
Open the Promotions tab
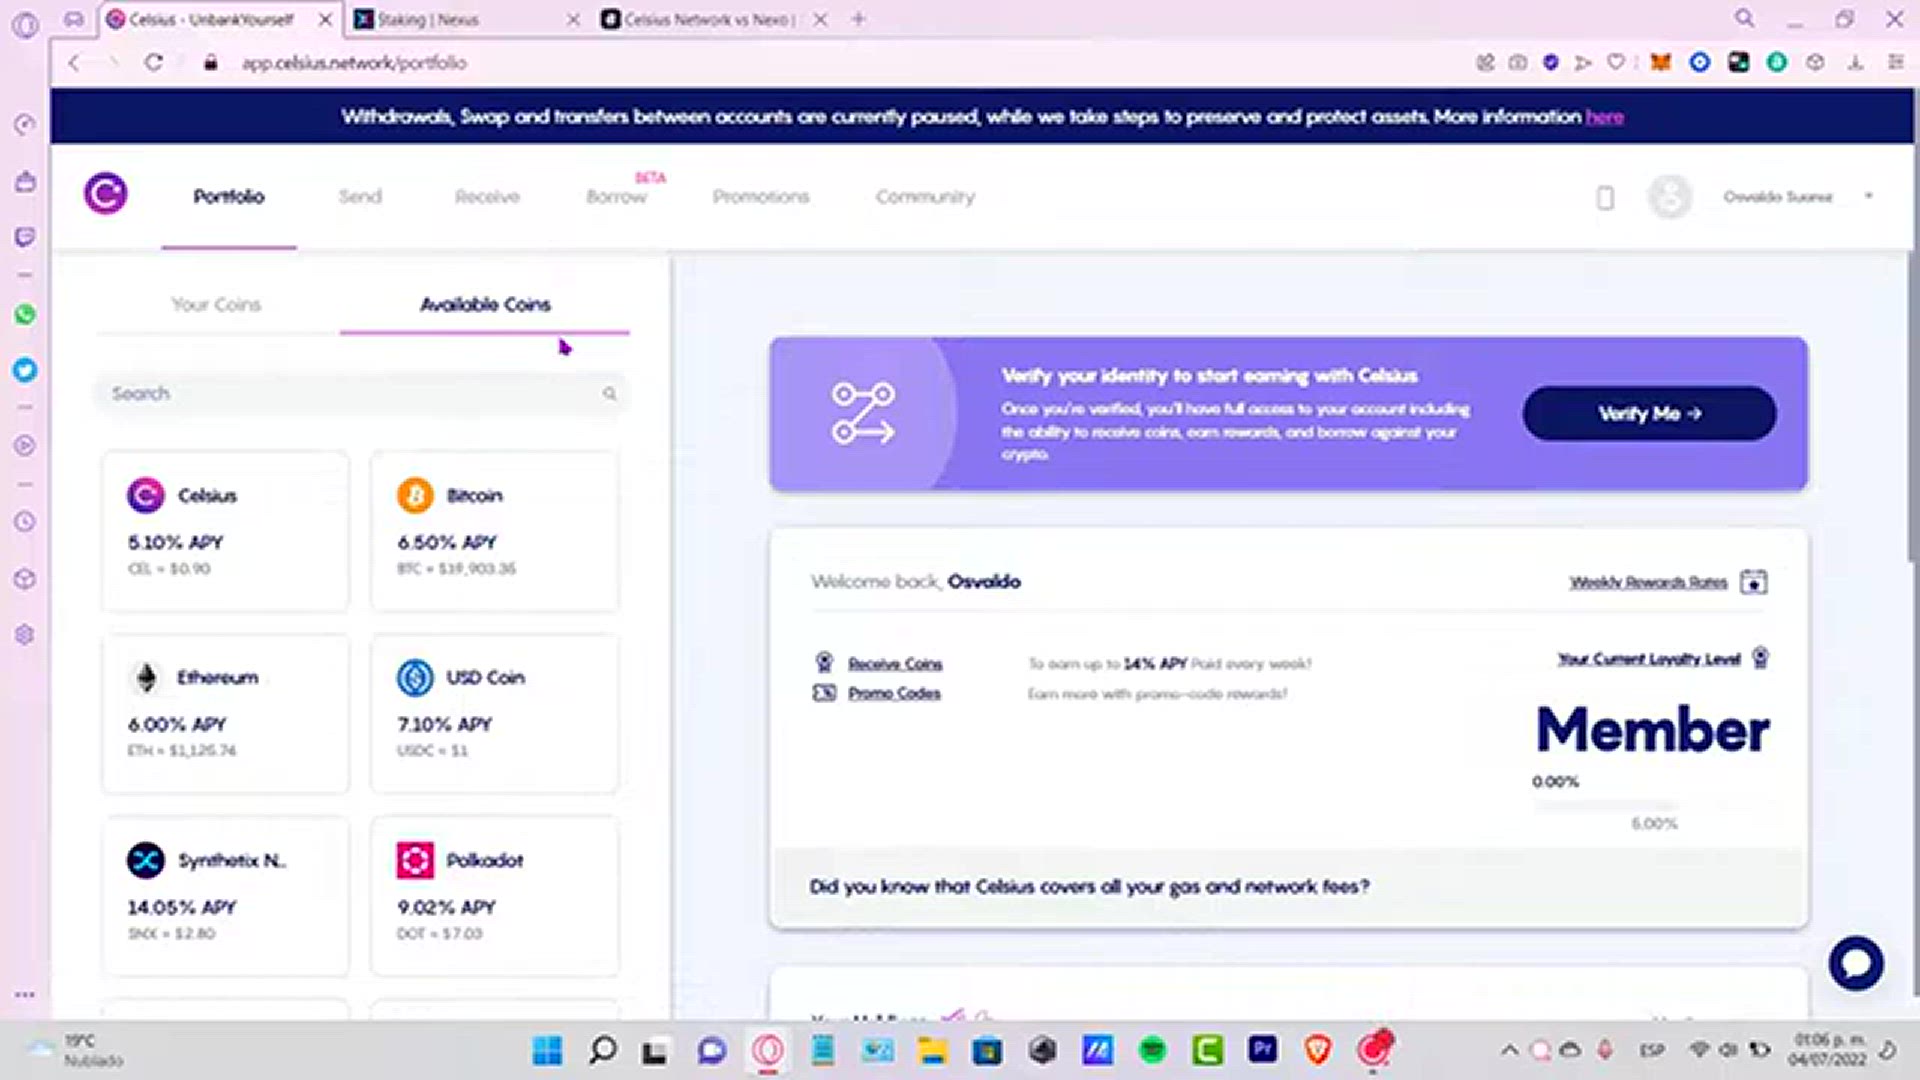coord(761,197)
